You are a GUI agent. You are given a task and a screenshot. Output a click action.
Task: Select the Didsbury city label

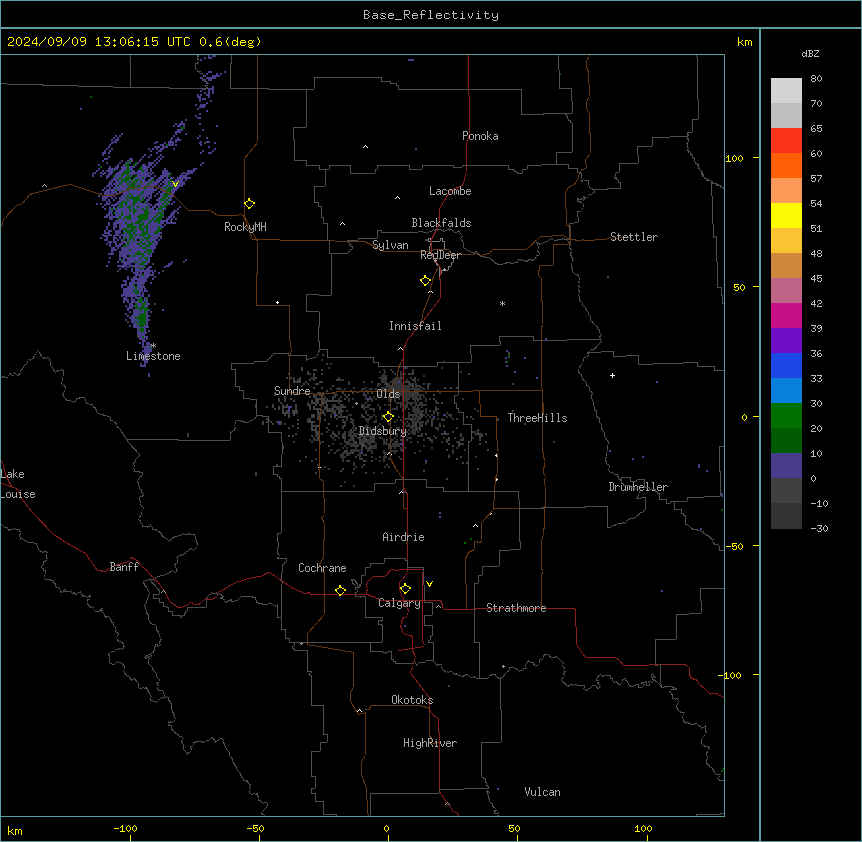coord(383,431)
